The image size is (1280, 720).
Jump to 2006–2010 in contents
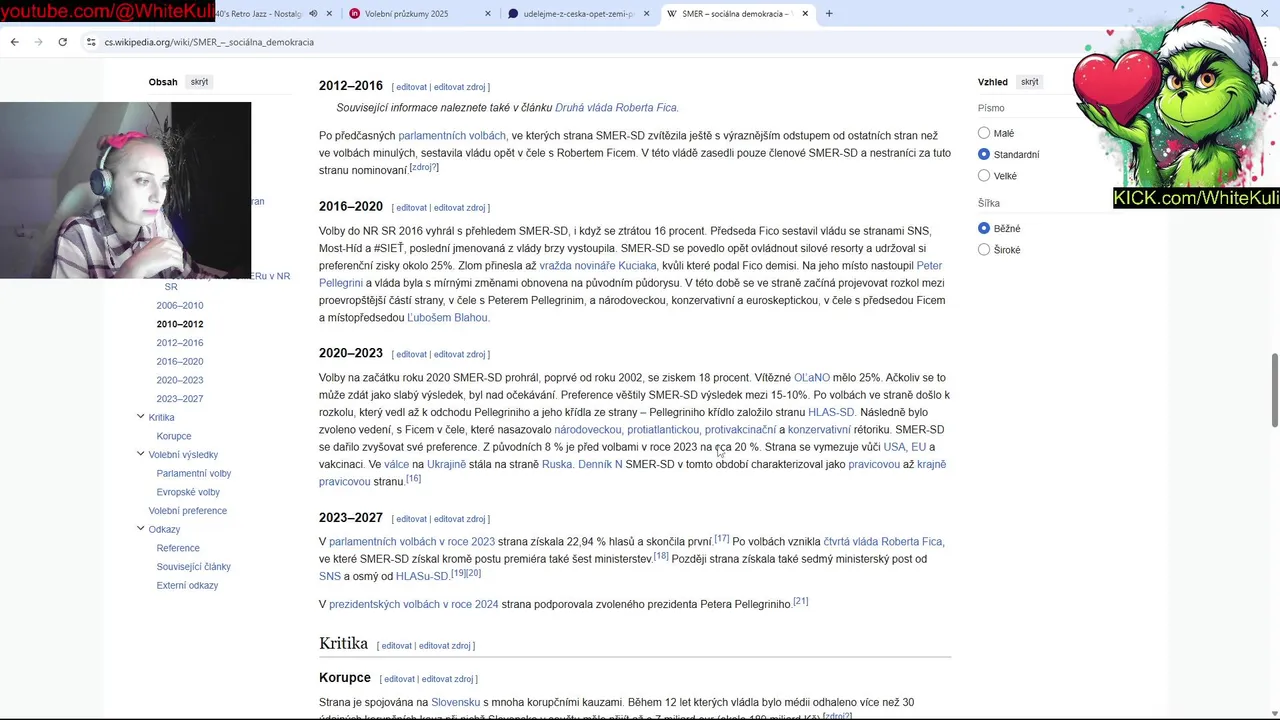pos(180,306)
